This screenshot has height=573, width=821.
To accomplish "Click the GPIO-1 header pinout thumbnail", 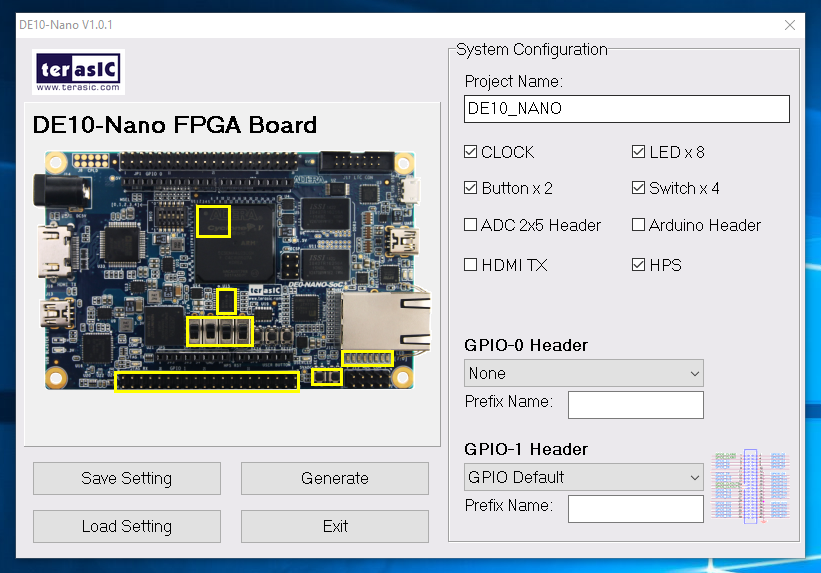I will pos(750,486).
